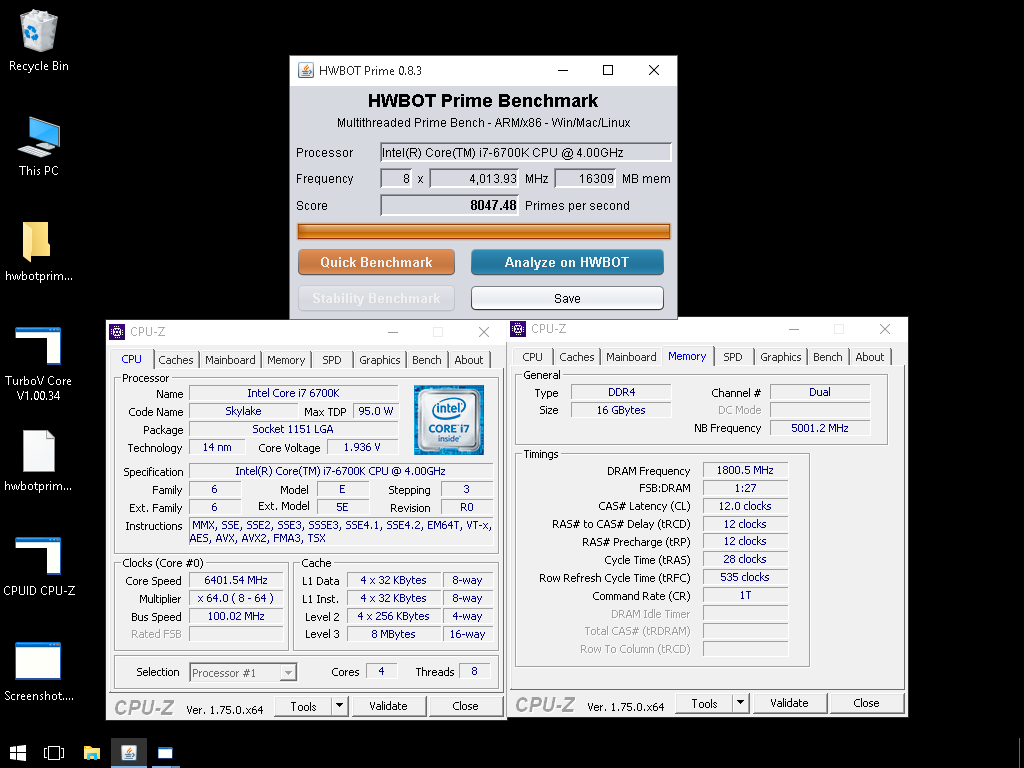This screenshot has width=1024, height=768.
Task: Switch to Mainboard tab in left CPU-Z
Action: coord(230,360)
